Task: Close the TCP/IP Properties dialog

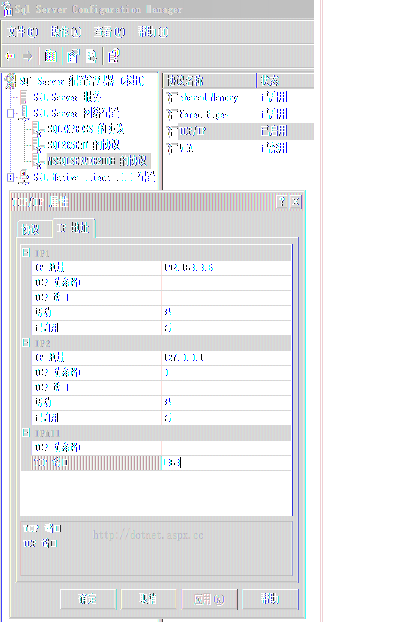Action: coord(296,202)
